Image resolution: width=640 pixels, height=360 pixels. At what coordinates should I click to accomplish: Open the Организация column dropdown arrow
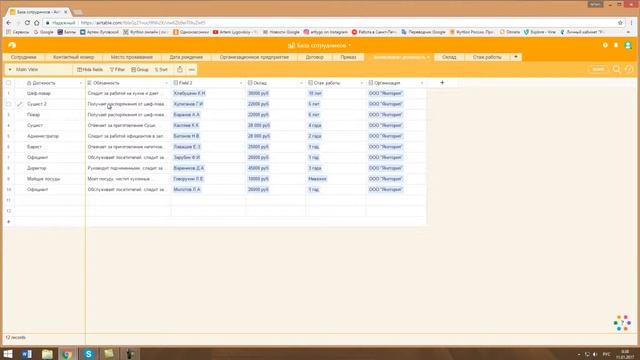click(x=422, y=83)
